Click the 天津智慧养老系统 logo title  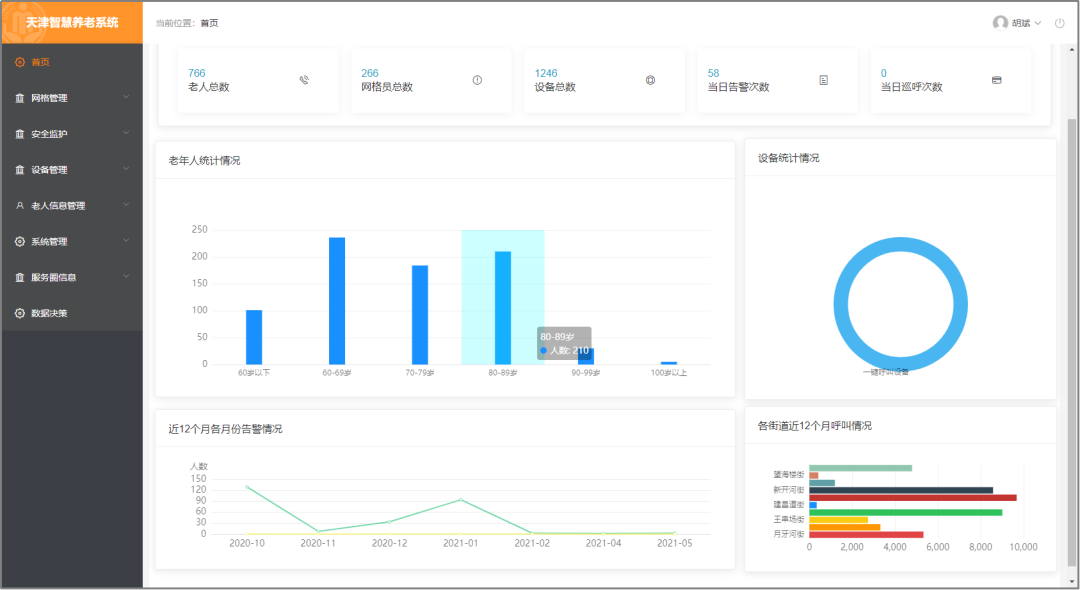[72, 22]
